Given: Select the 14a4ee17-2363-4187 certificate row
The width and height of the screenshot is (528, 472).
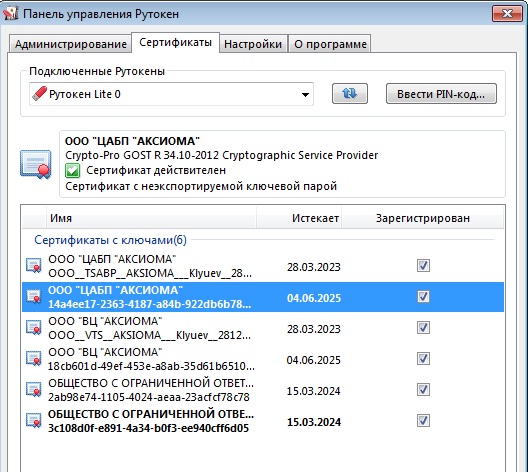Looking at the screenshot, I should pyautogui.click(x=263, y=297).
